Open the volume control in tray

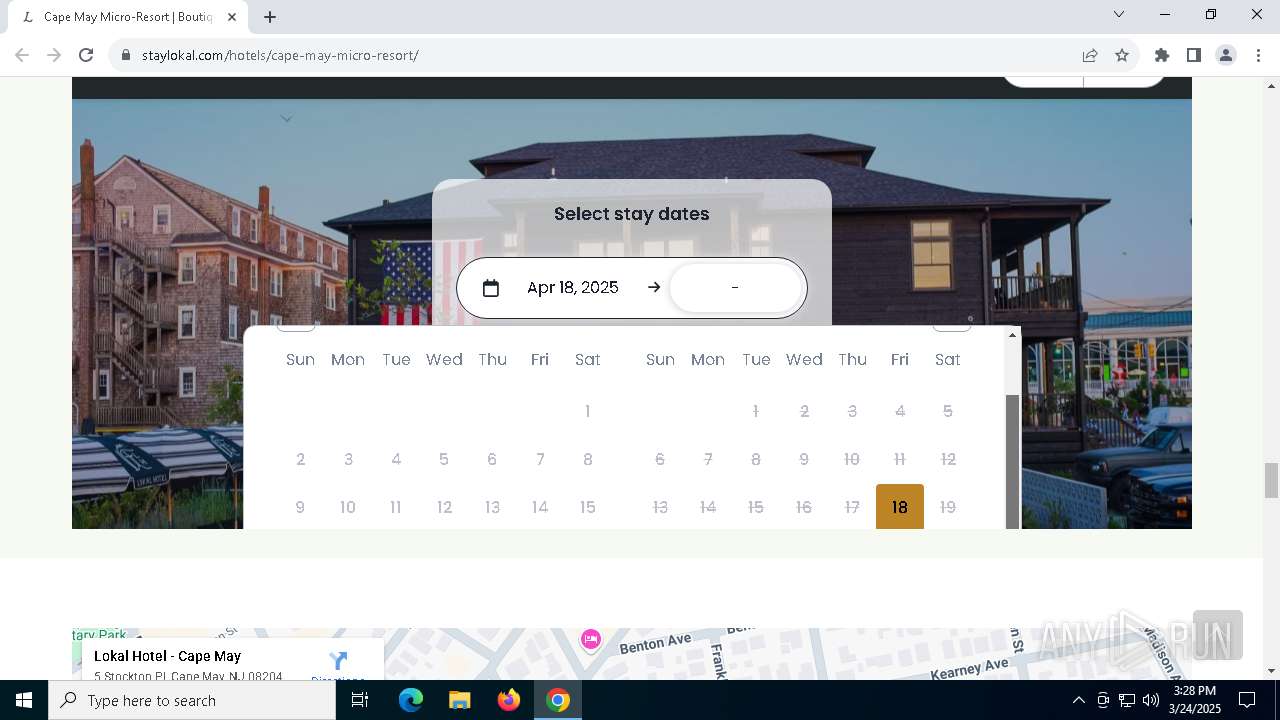1150,700
